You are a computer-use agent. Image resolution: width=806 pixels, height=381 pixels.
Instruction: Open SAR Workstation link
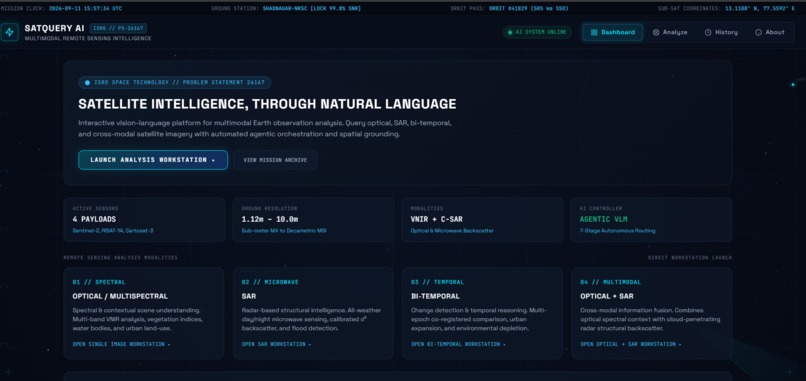click(277, 344)
